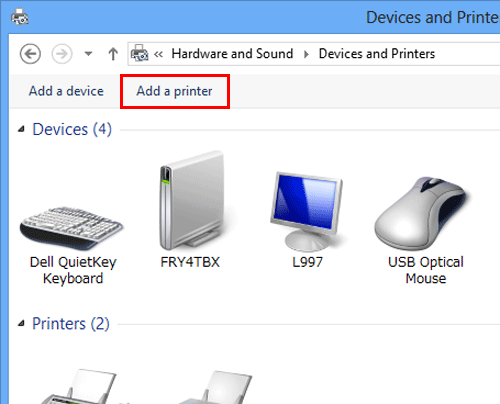
Task: Select the FRY4TBX external drive icon
Action: coord(192,200)
